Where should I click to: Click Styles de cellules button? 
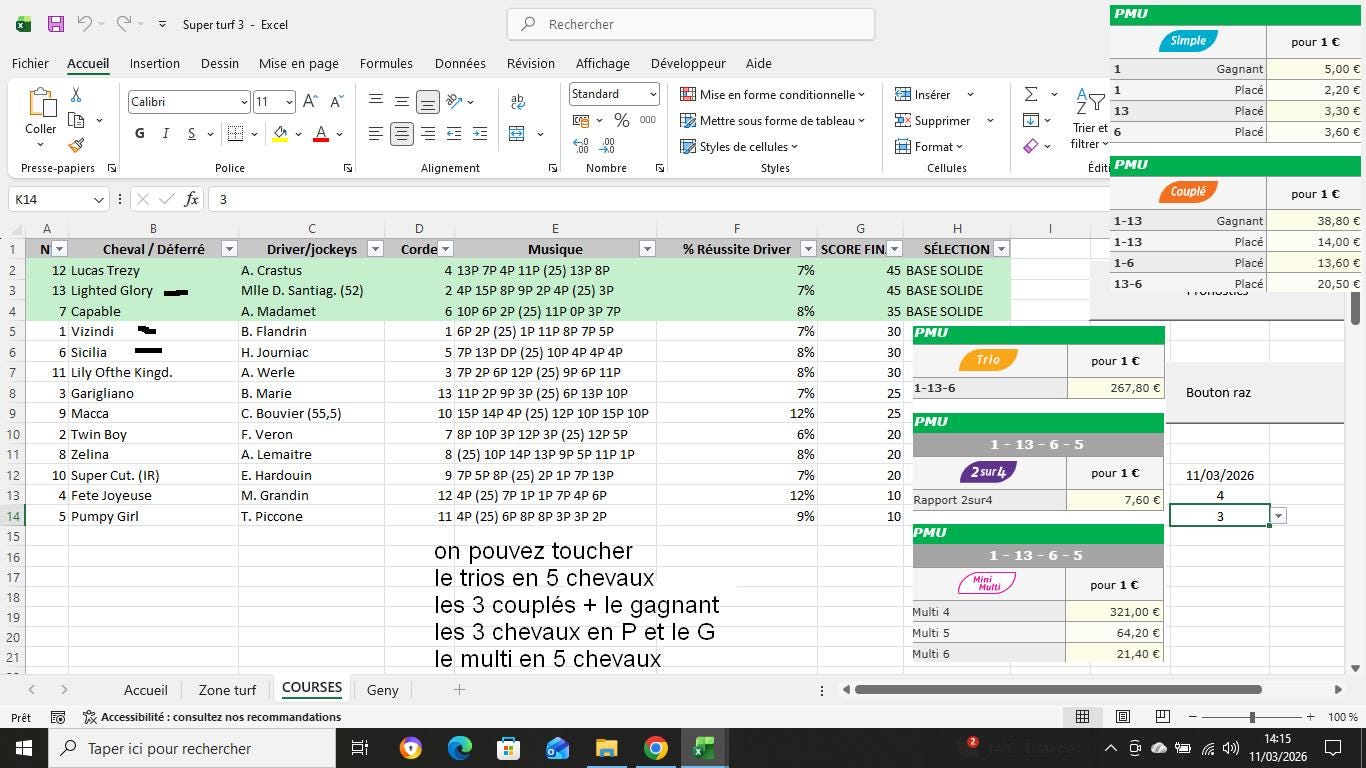(x=739, y=146)
